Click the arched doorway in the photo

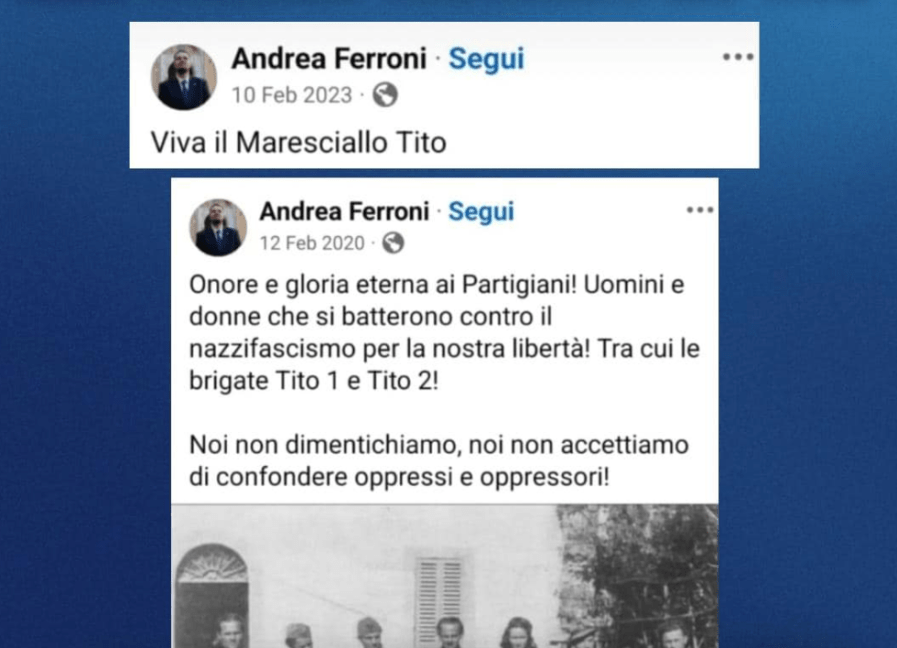pos(212,595)
